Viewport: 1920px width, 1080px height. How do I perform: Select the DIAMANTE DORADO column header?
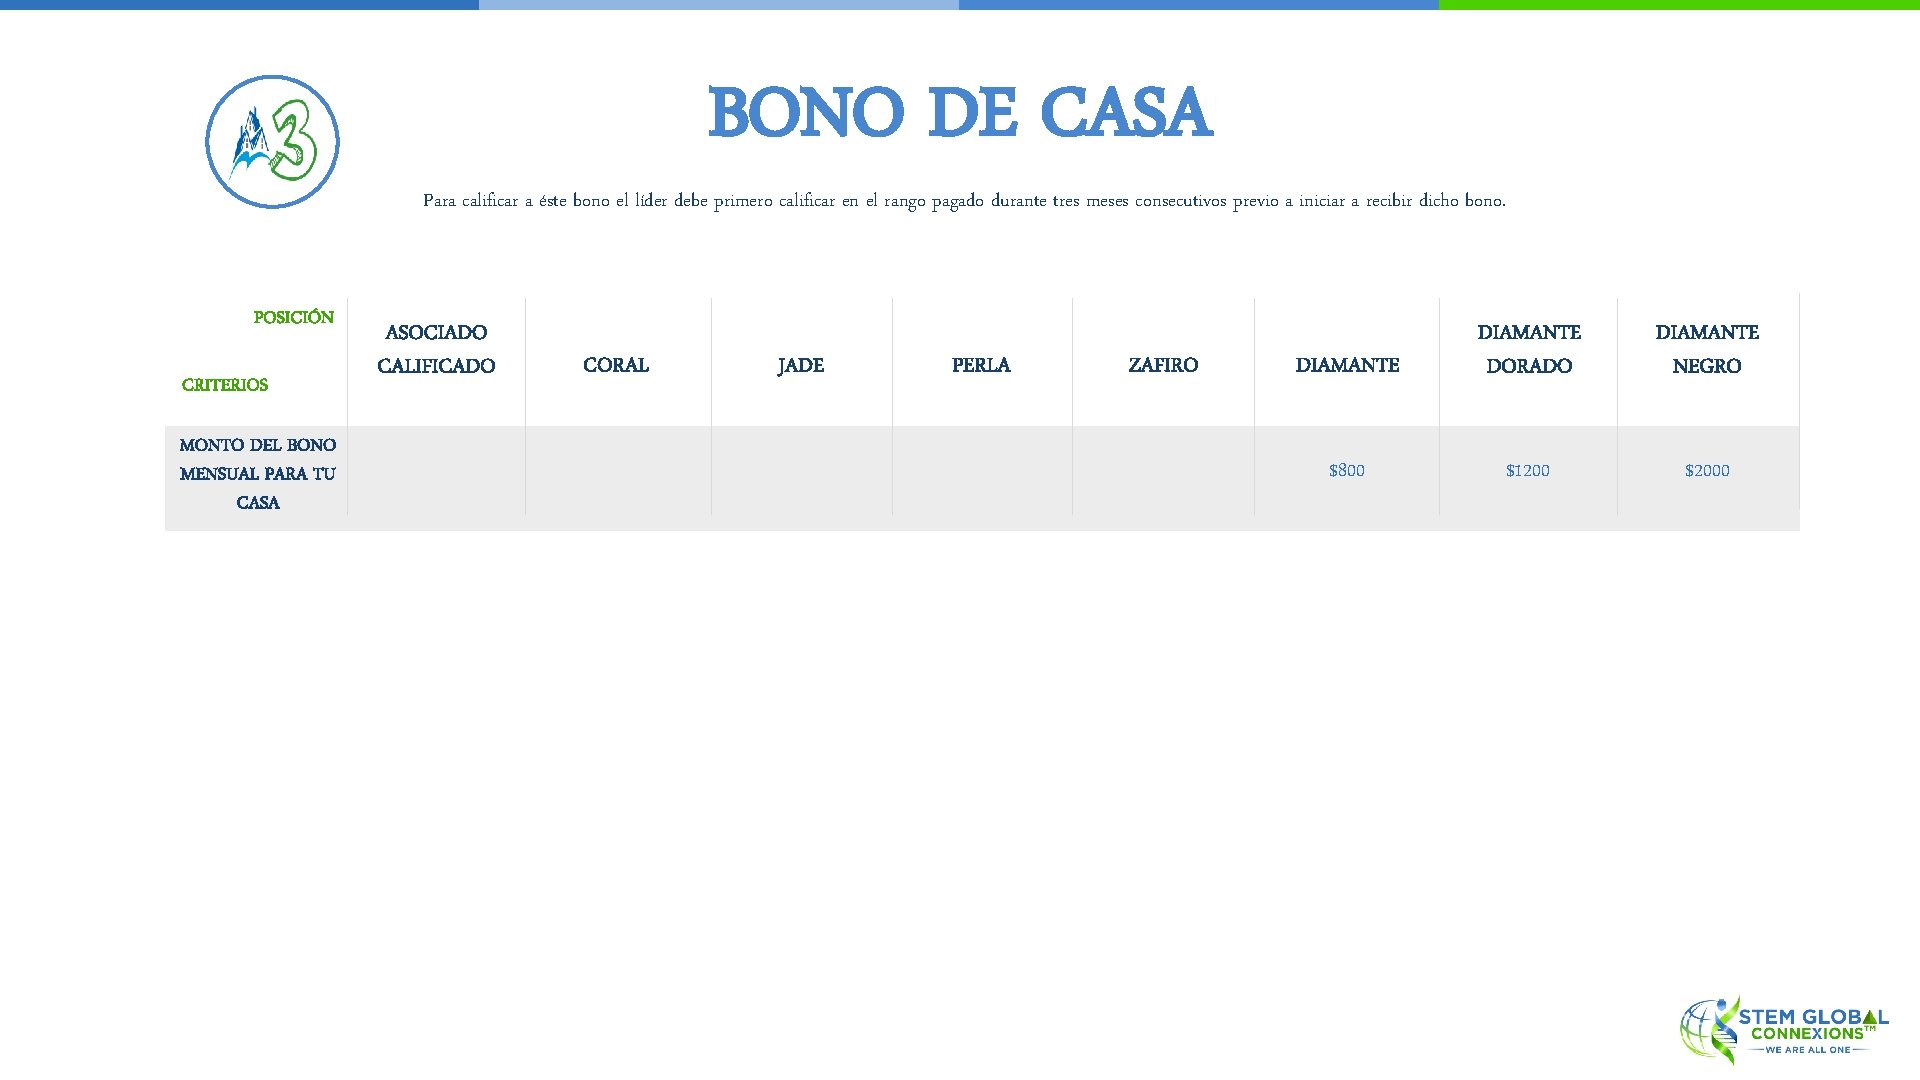[1526, 349]
